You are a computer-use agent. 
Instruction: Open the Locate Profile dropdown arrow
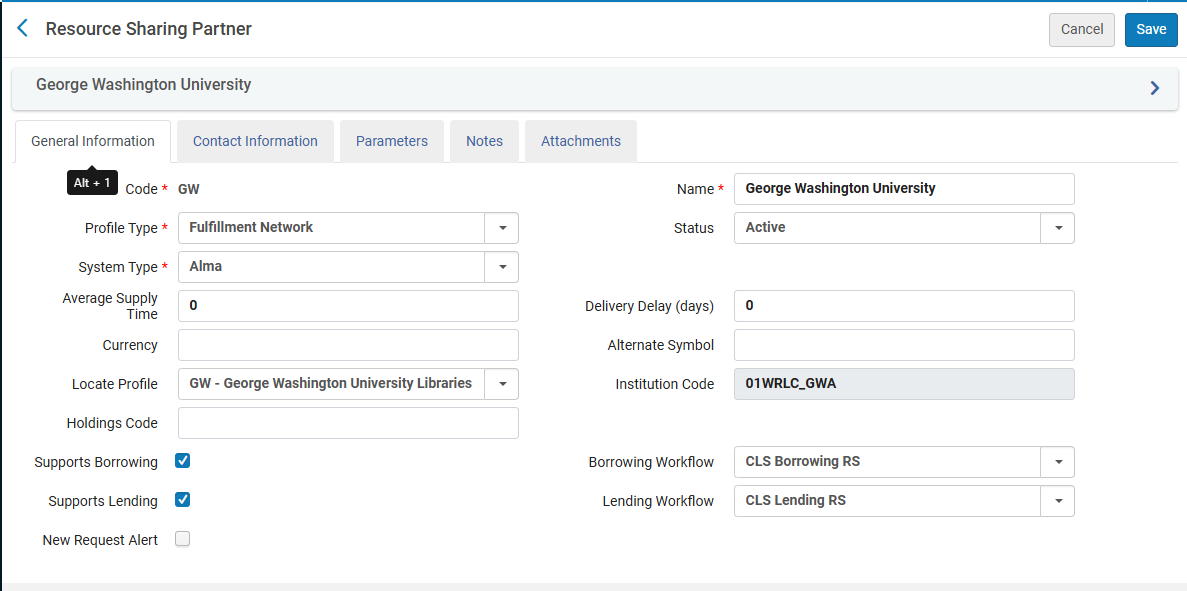(502, 384)
